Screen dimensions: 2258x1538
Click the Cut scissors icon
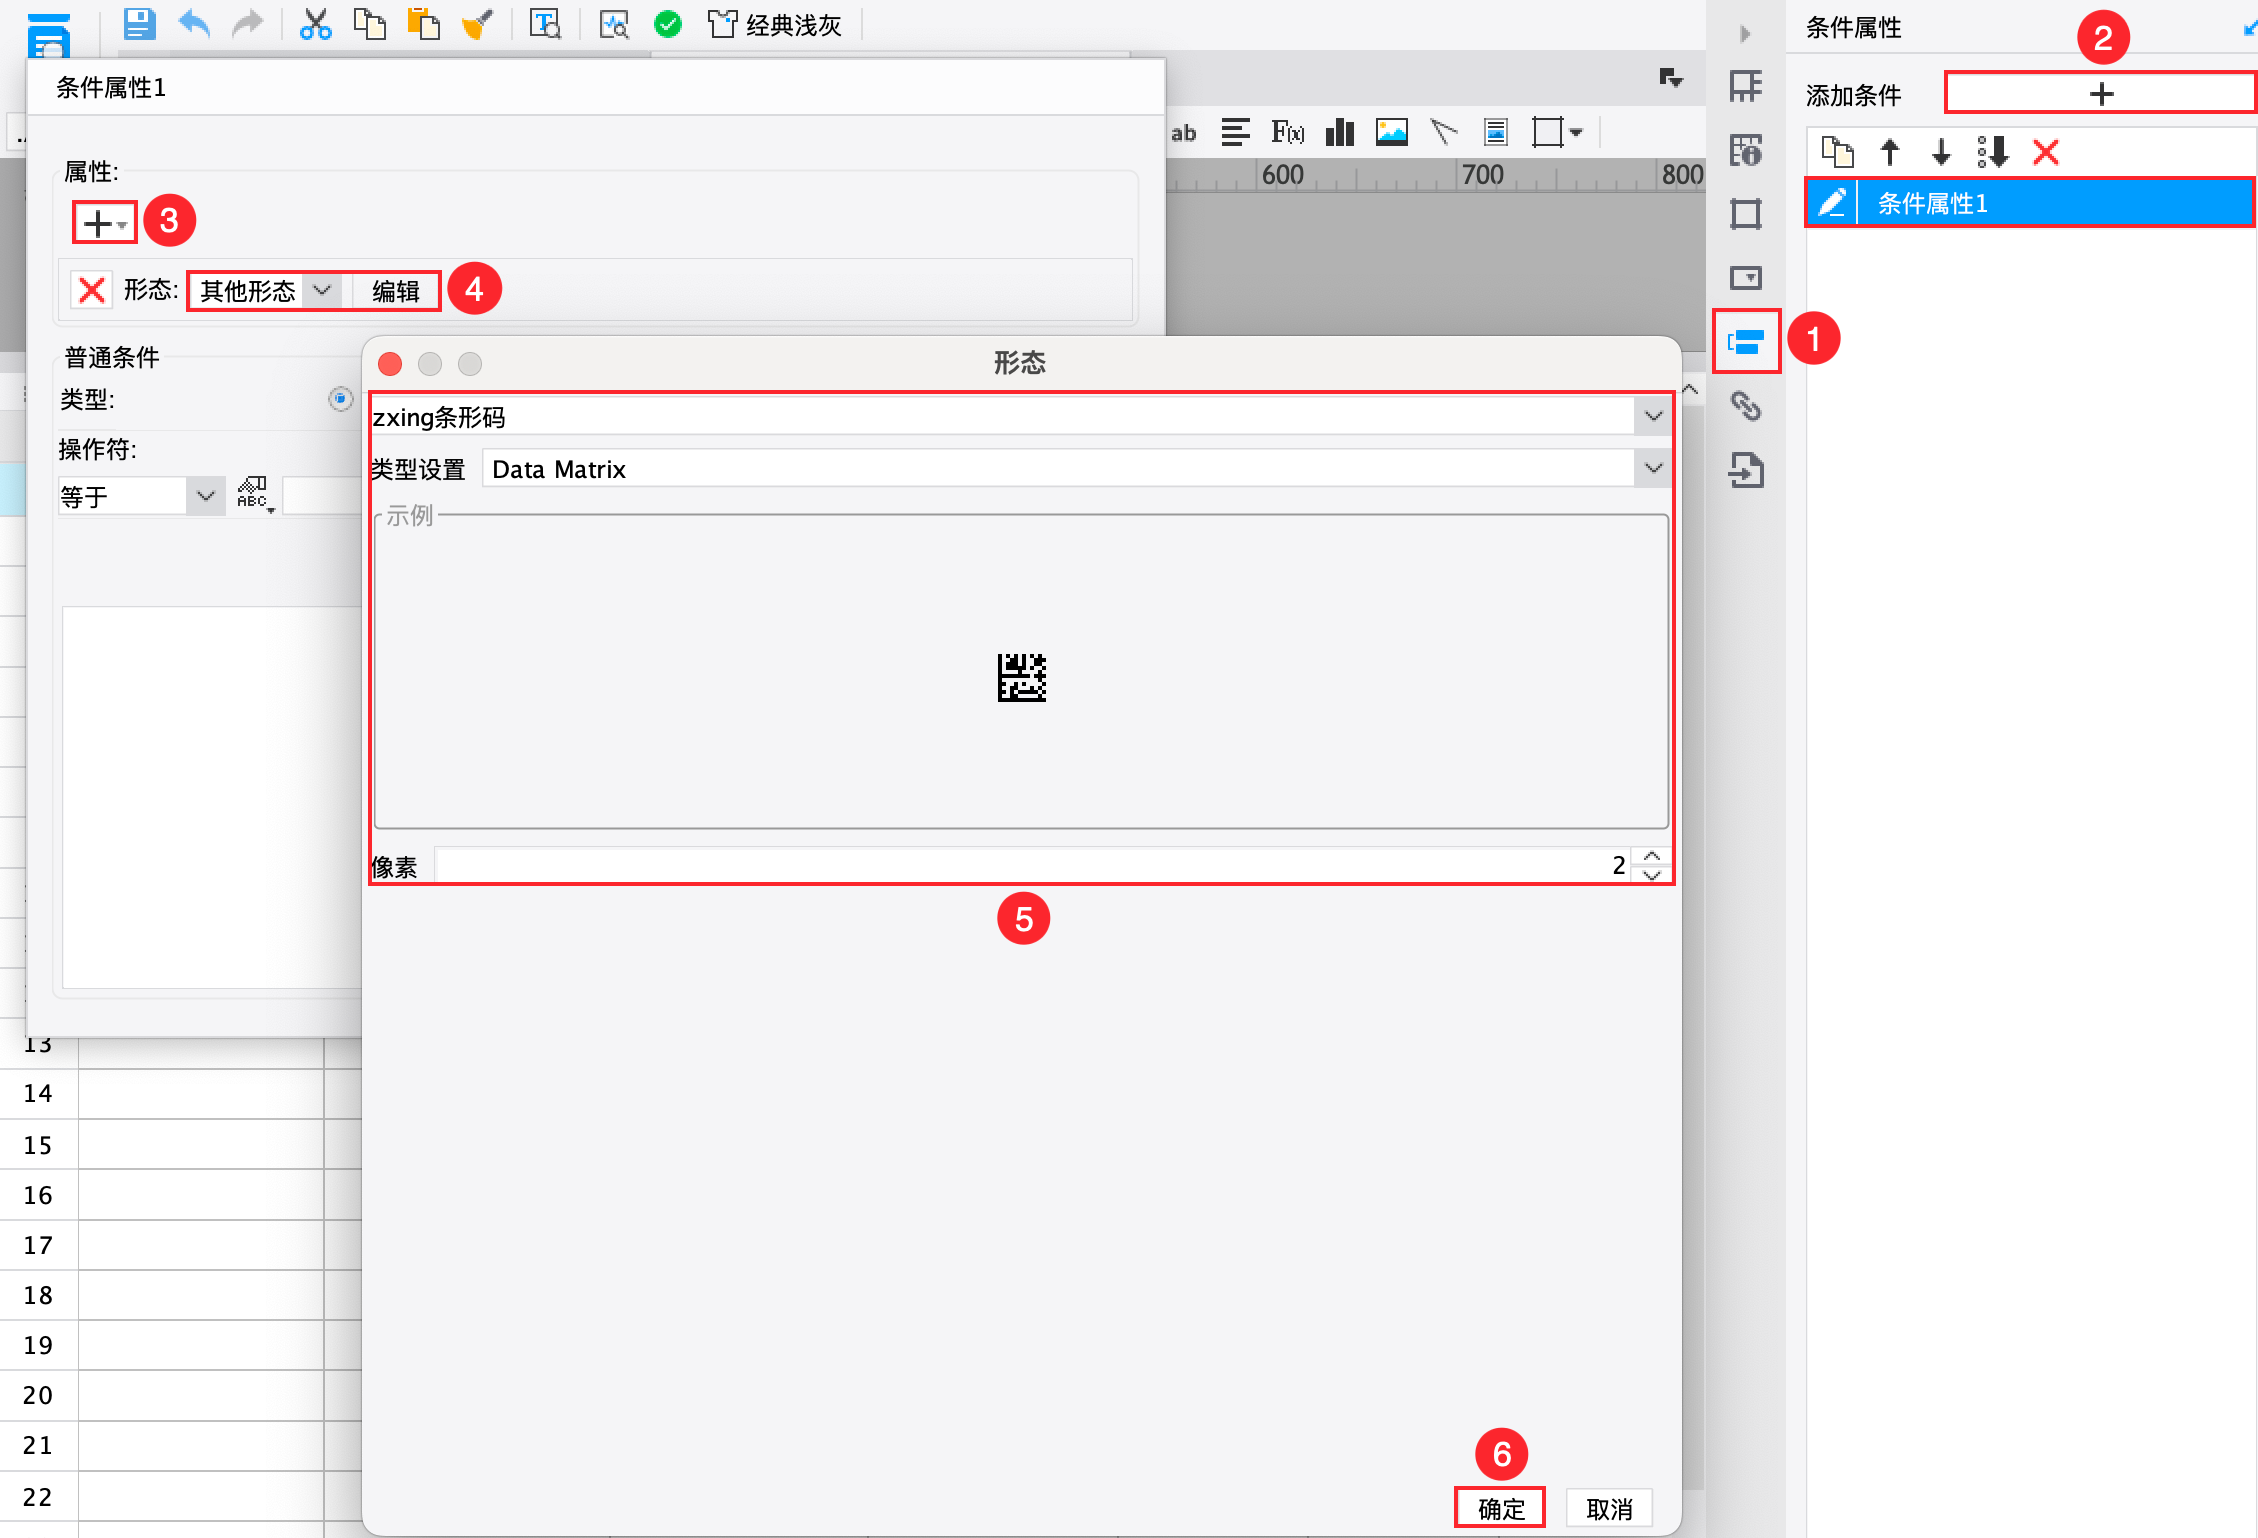(315, 23)
